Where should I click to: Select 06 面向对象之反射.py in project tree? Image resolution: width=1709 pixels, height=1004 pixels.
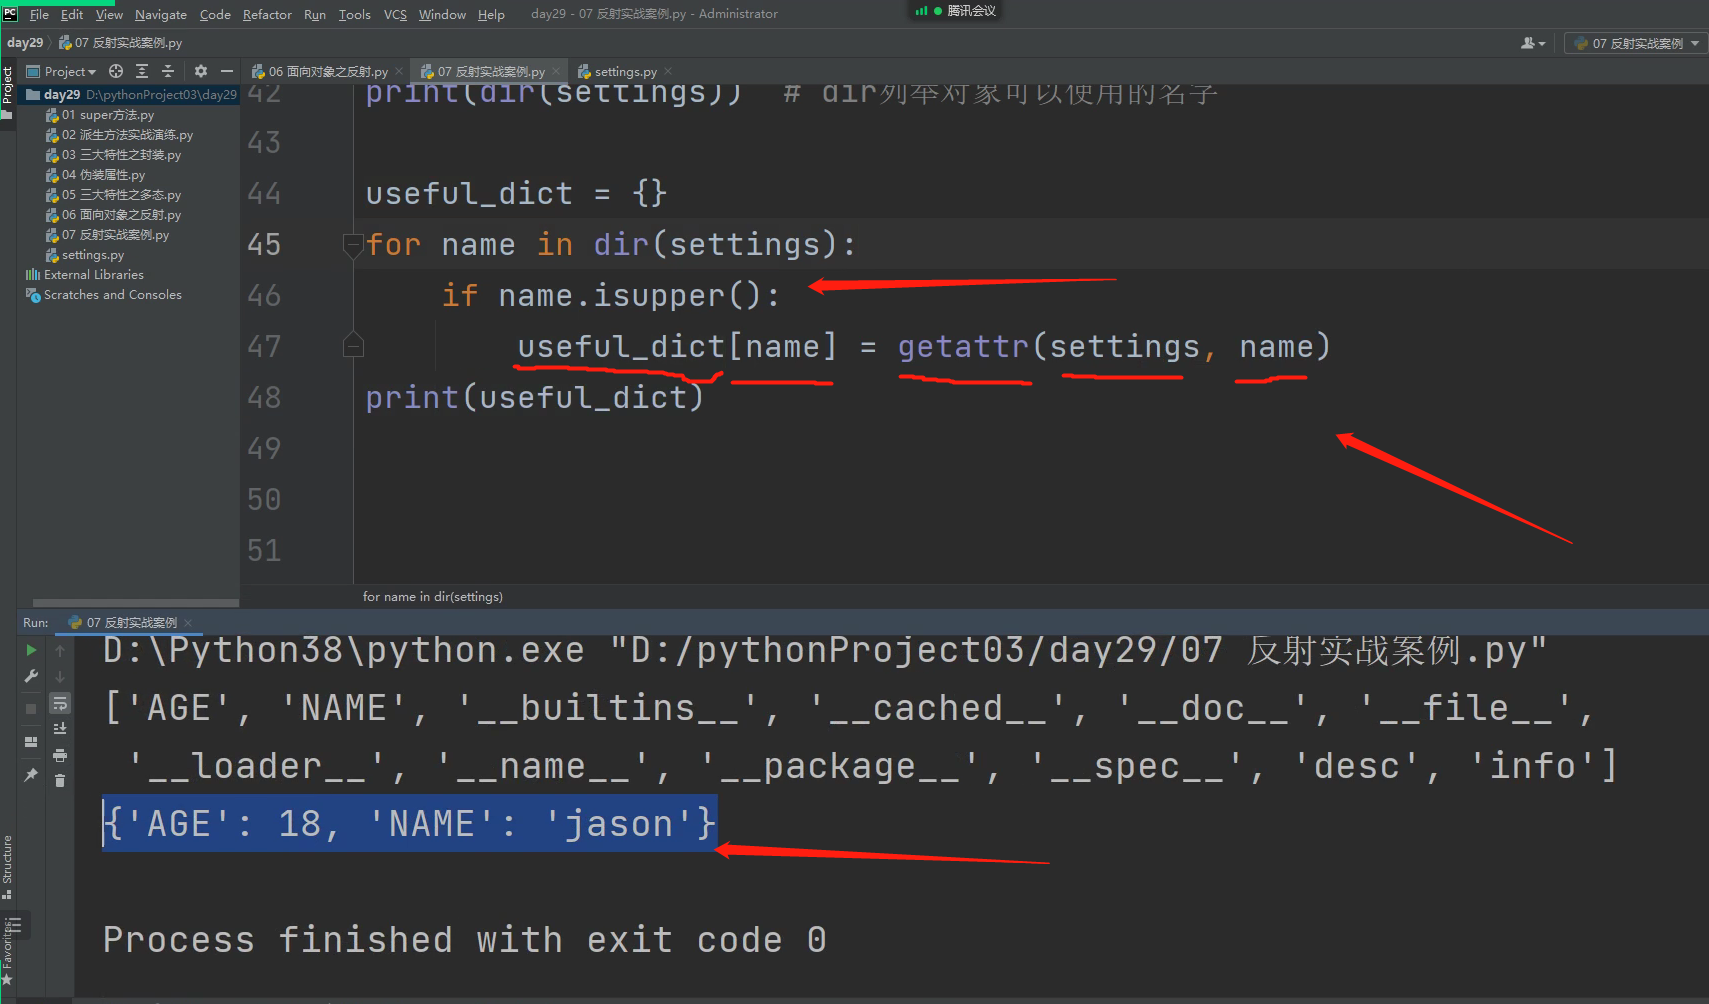pos(114,215)
